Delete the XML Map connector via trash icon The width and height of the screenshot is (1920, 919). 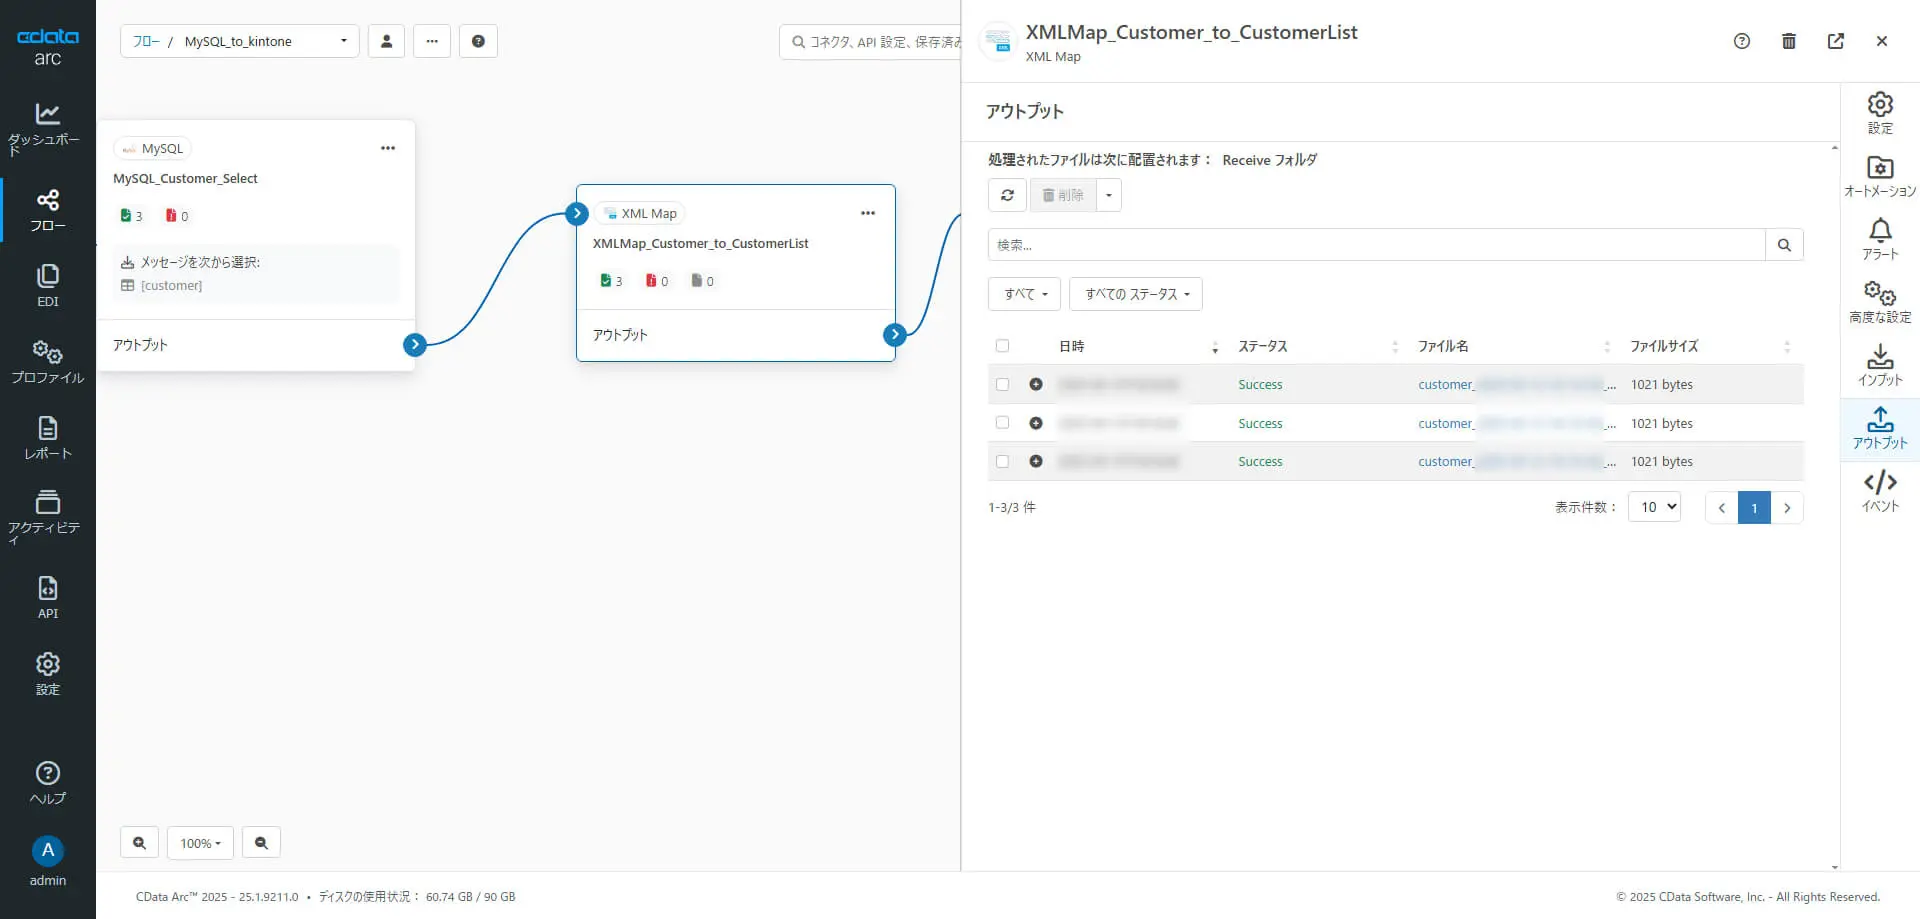[x=1789, y=41]
